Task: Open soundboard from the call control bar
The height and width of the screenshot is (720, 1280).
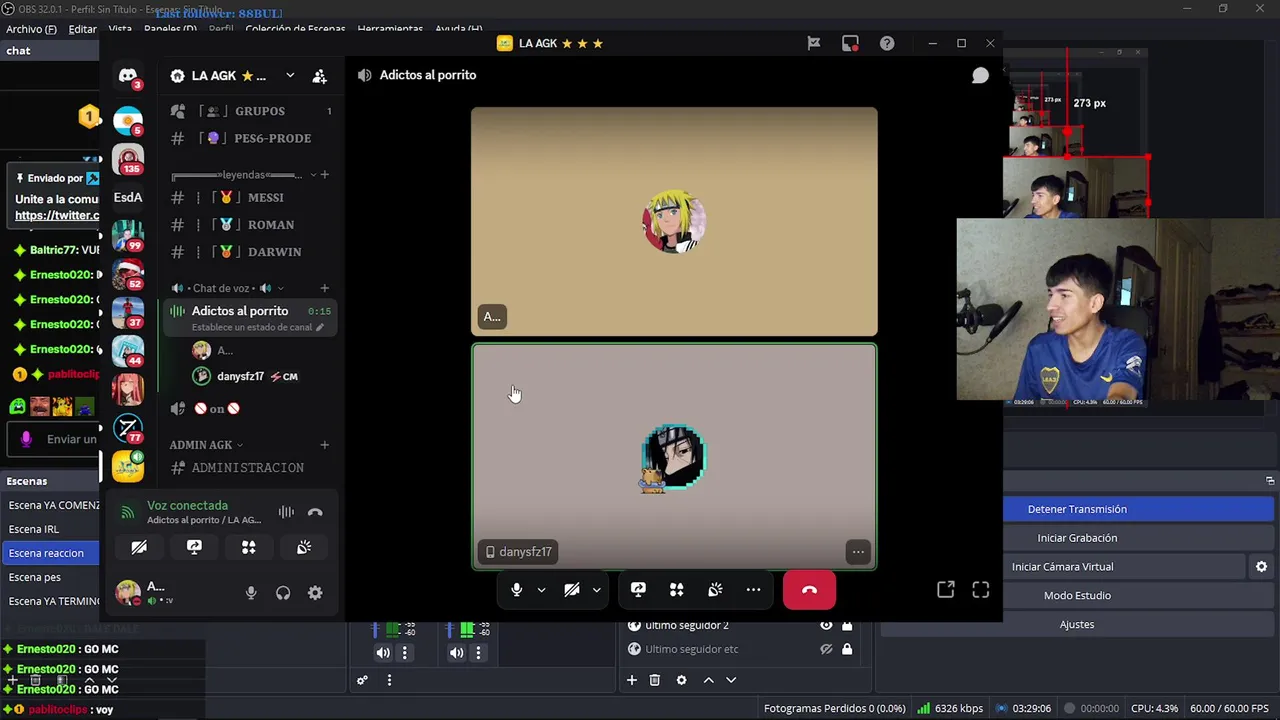Action: coord(715,590)
